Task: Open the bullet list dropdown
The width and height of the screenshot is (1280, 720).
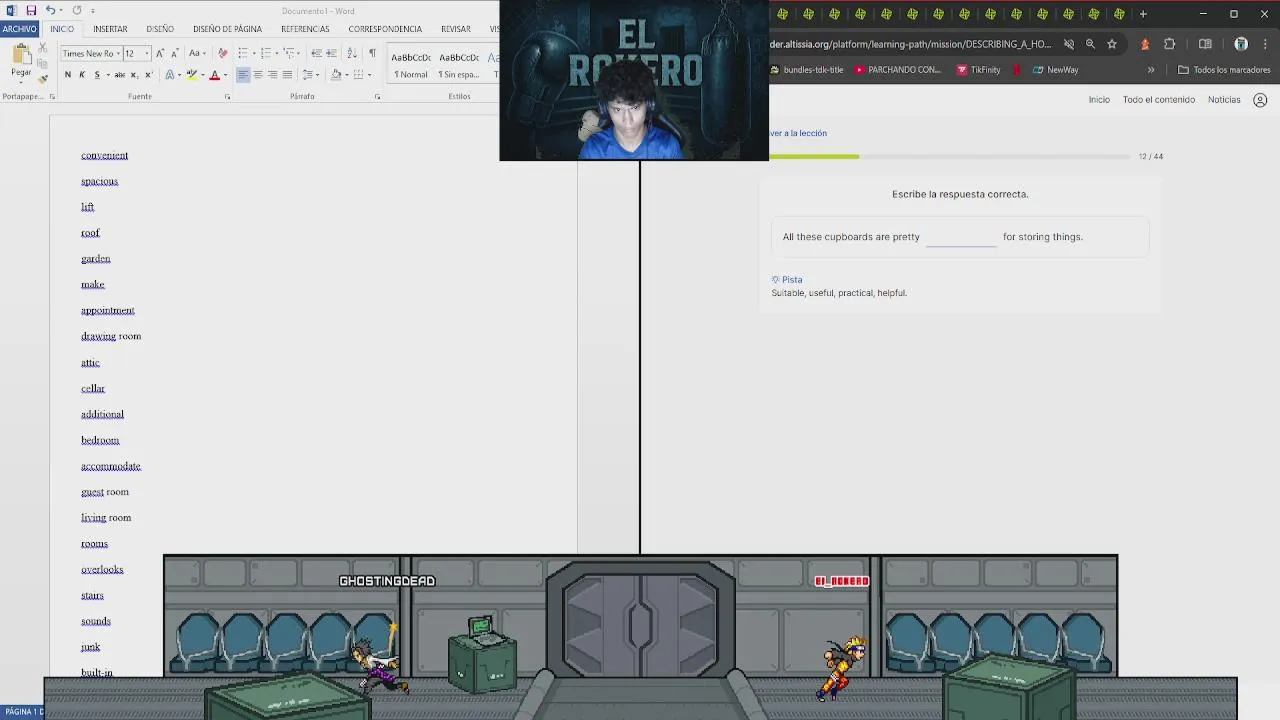Action: coord(252,53)
